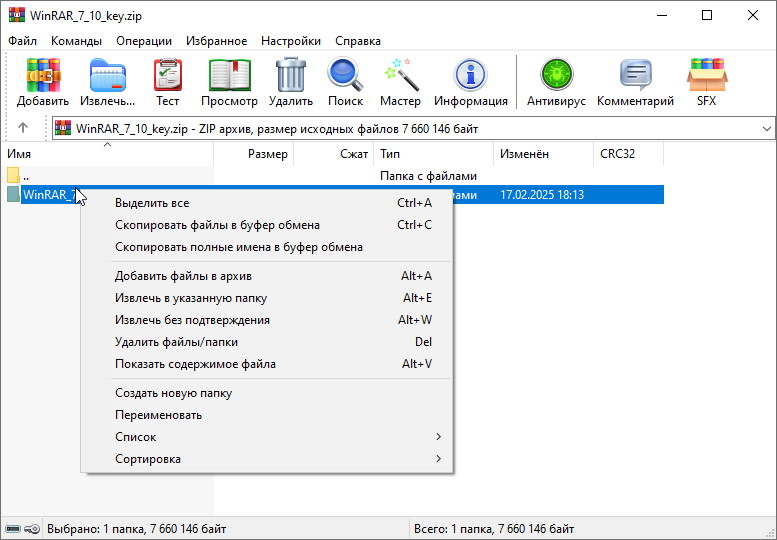Screen dimensions: 777x540
Task: Choose Скопировать файлы в буфер обмена
Action: click(268, 225)
